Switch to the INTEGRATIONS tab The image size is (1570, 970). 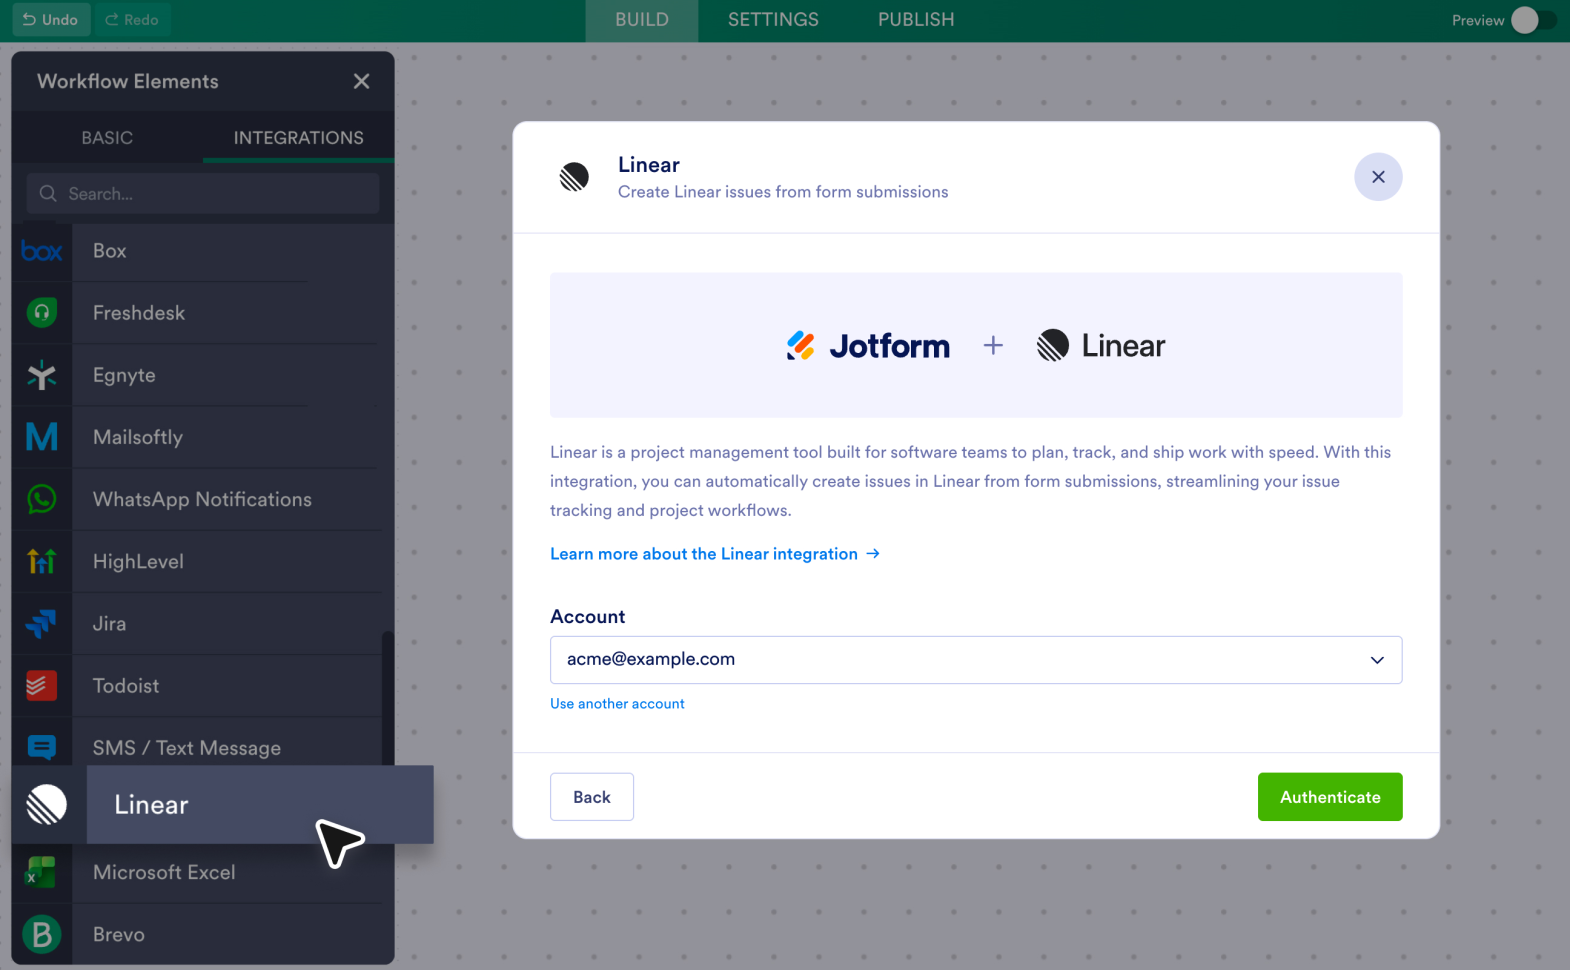pyautogui.click(x=299, y=138)
